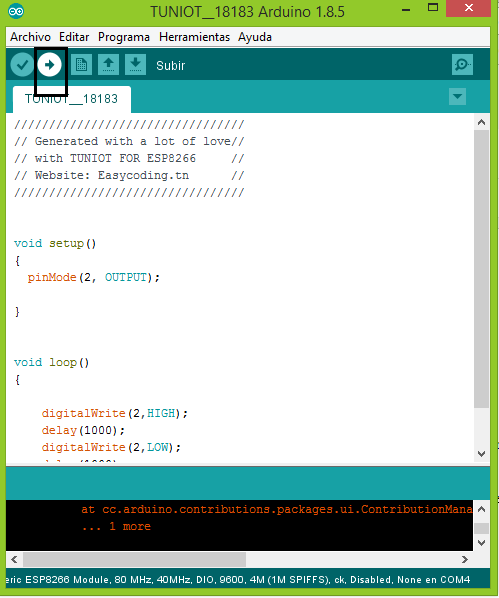Click the '... 1 more' console line

[116, 526]
